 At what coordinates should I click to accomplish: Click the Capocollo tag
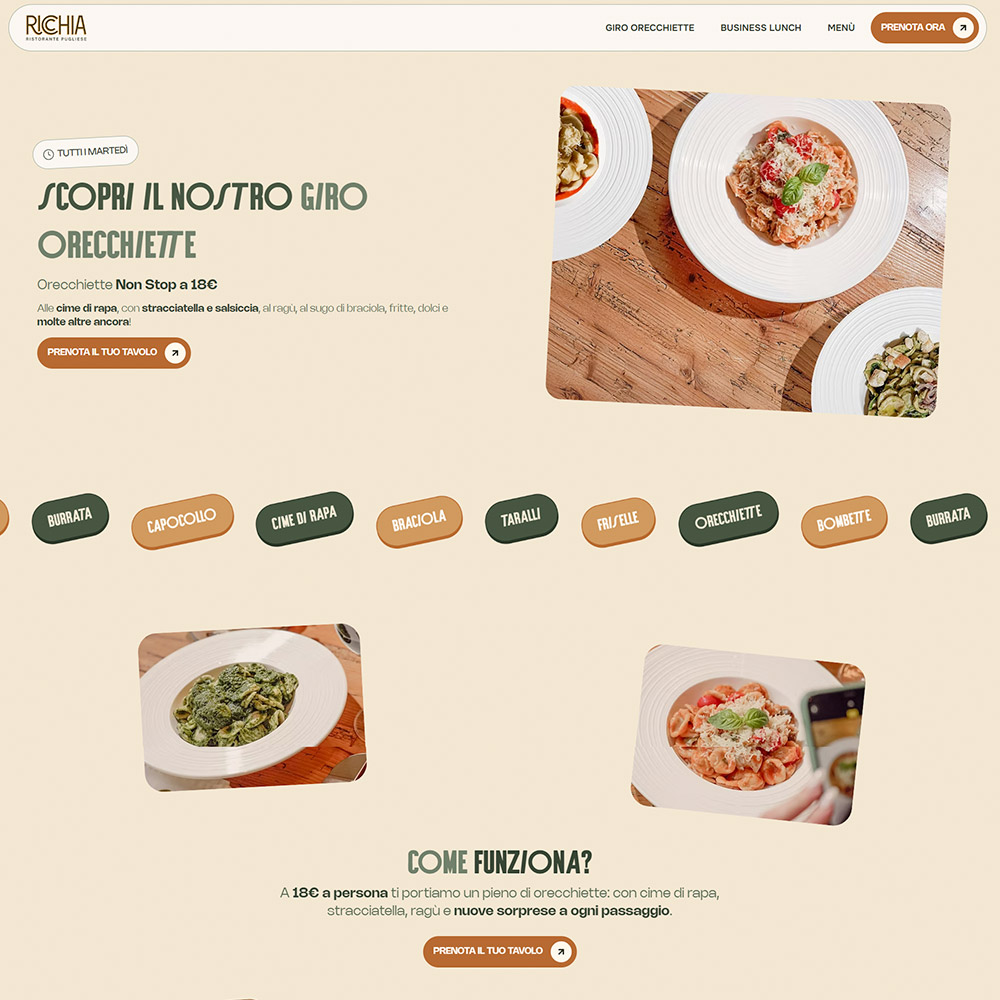click(x=182, y=521)
